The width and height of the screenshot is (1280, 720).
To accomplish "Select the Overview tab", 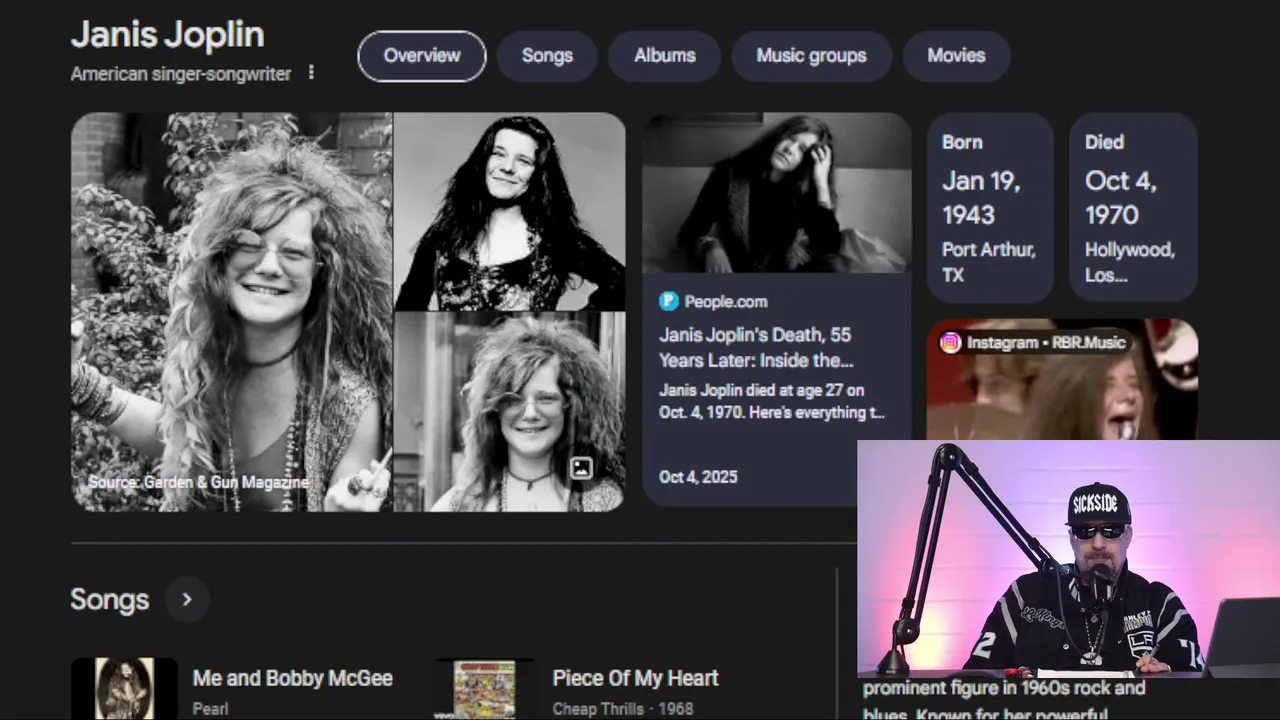I will (x=422, y=56).
